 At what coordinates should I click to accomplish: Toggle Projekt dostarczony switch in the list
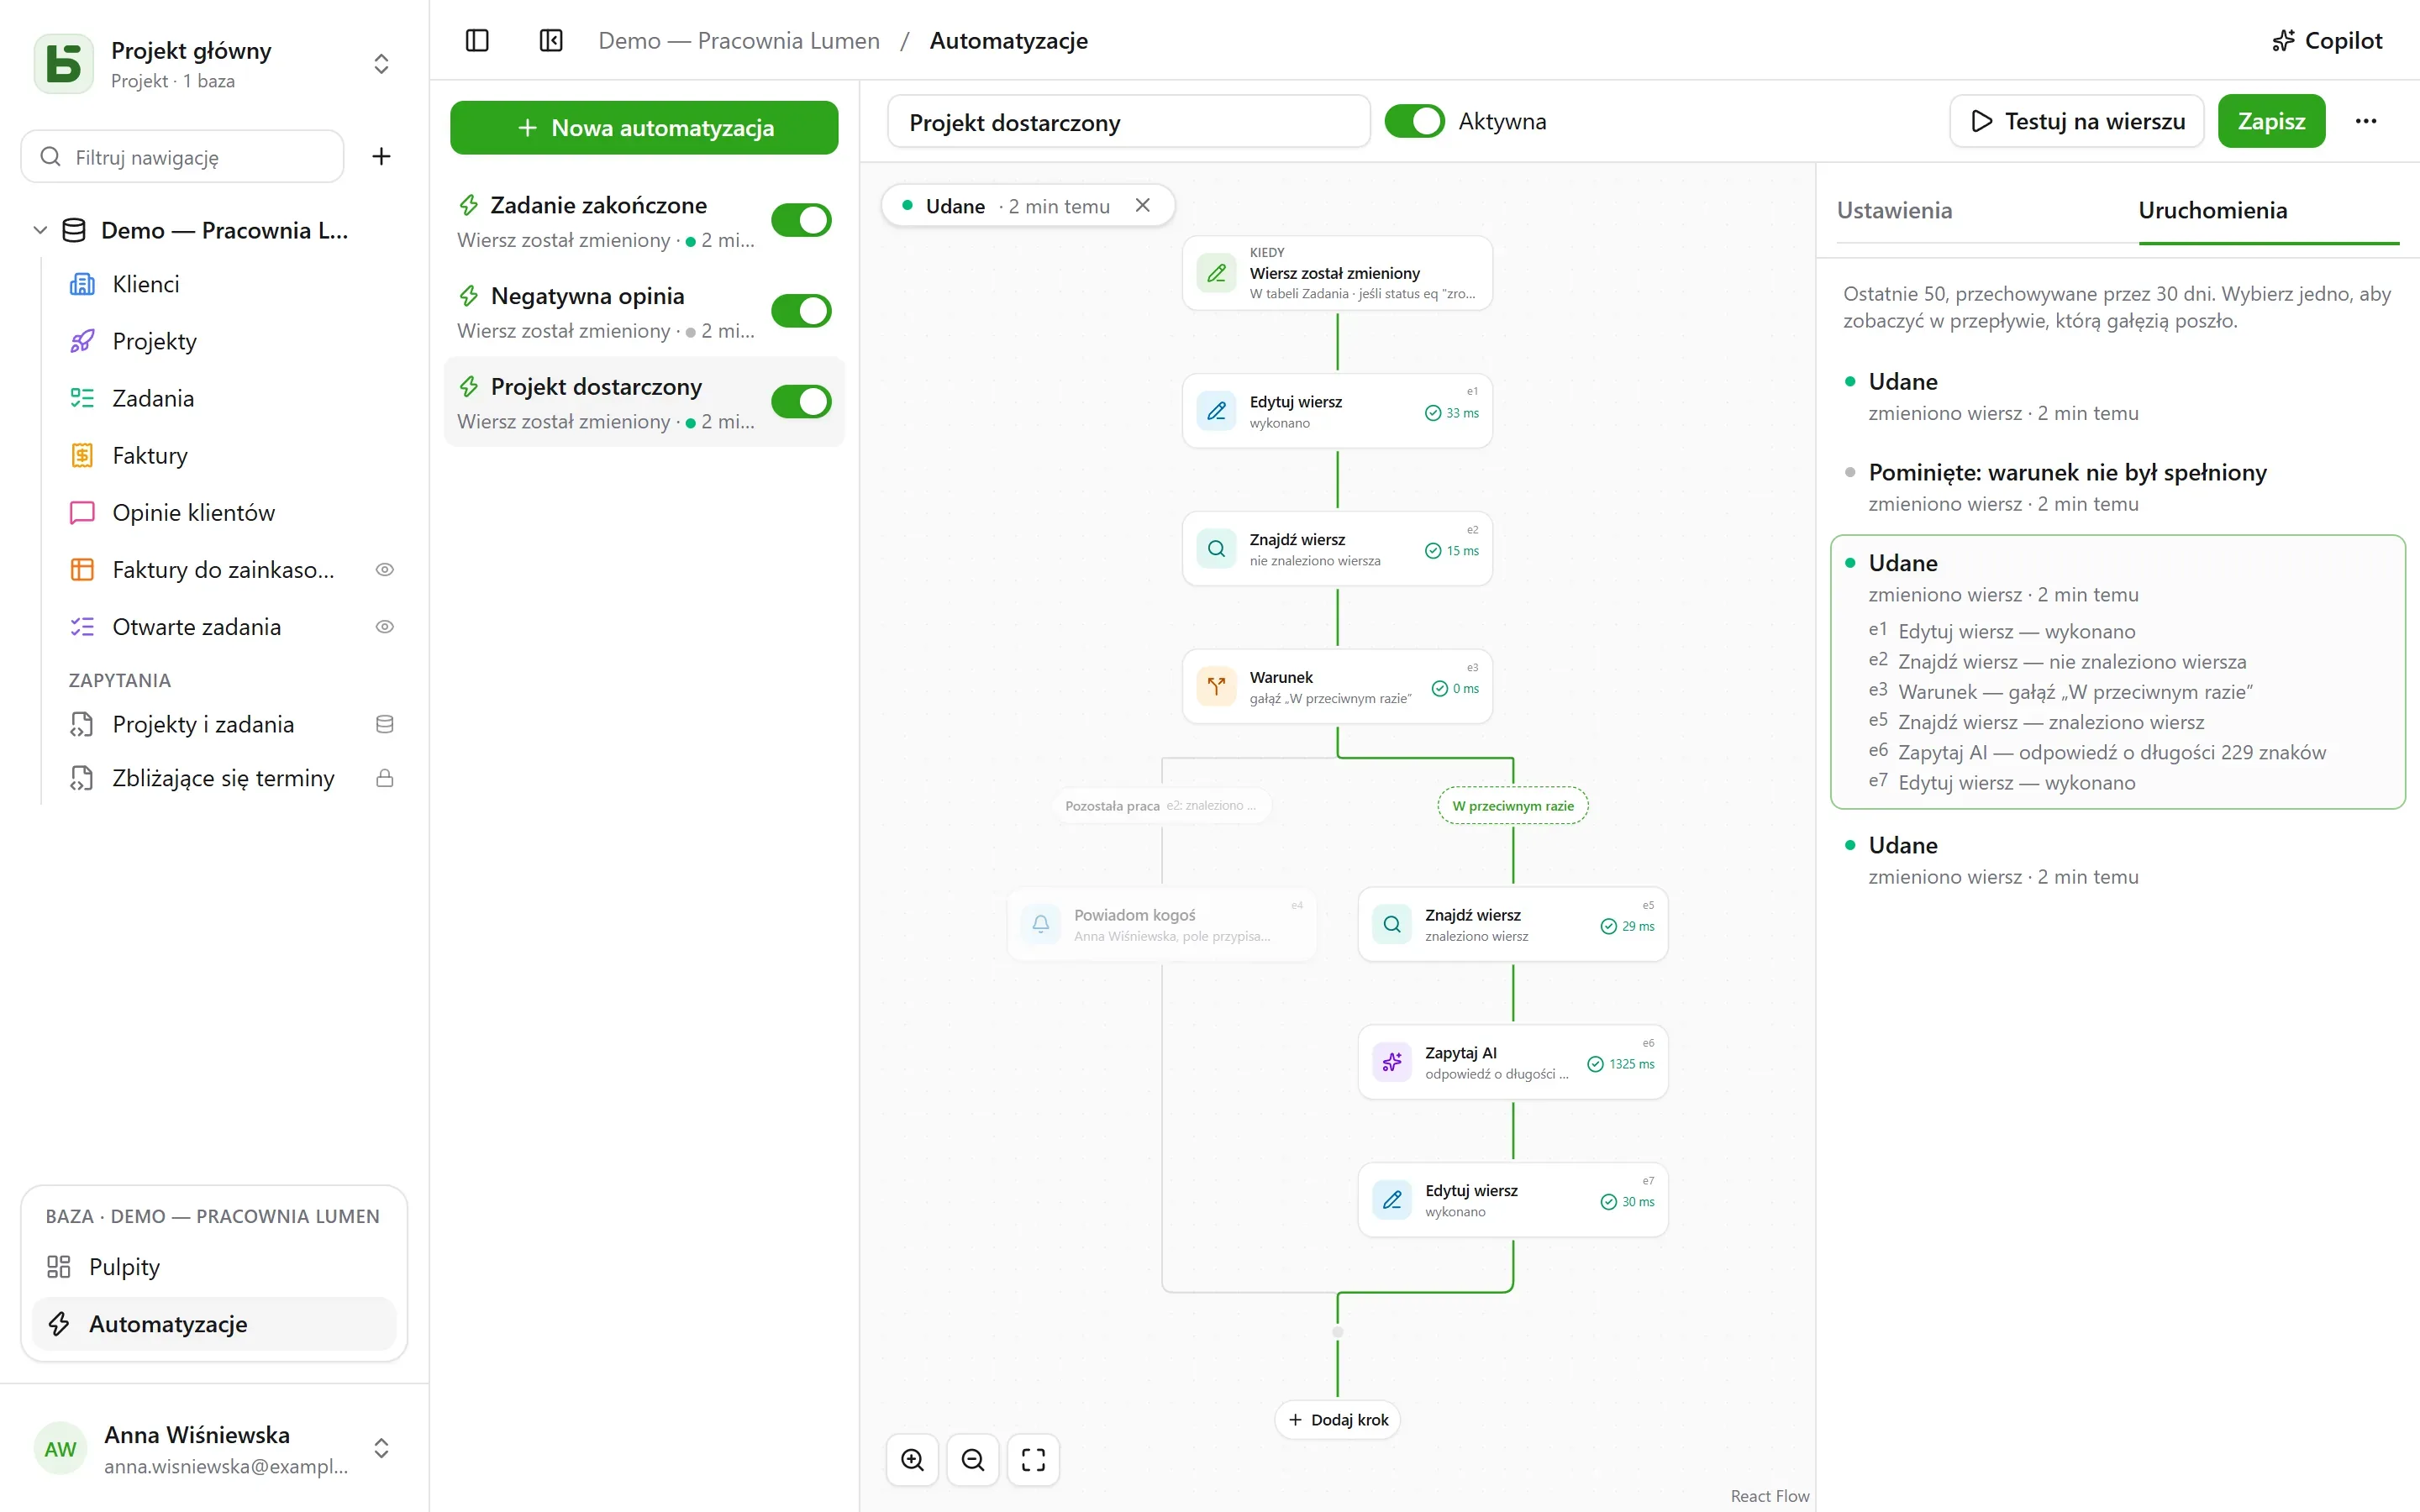tap(801, 402)
